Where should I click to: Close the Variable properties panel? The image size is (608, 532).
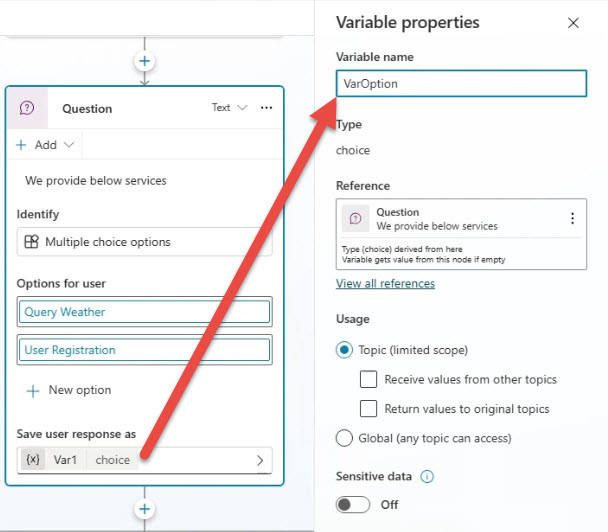573,23
